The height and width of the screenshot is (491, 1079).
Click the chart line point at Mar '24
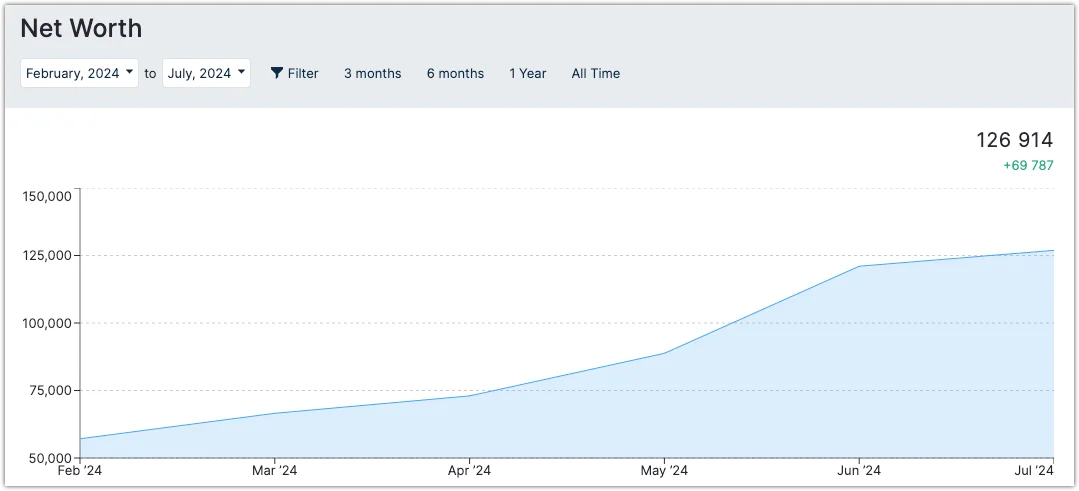(x=275, y=413)
